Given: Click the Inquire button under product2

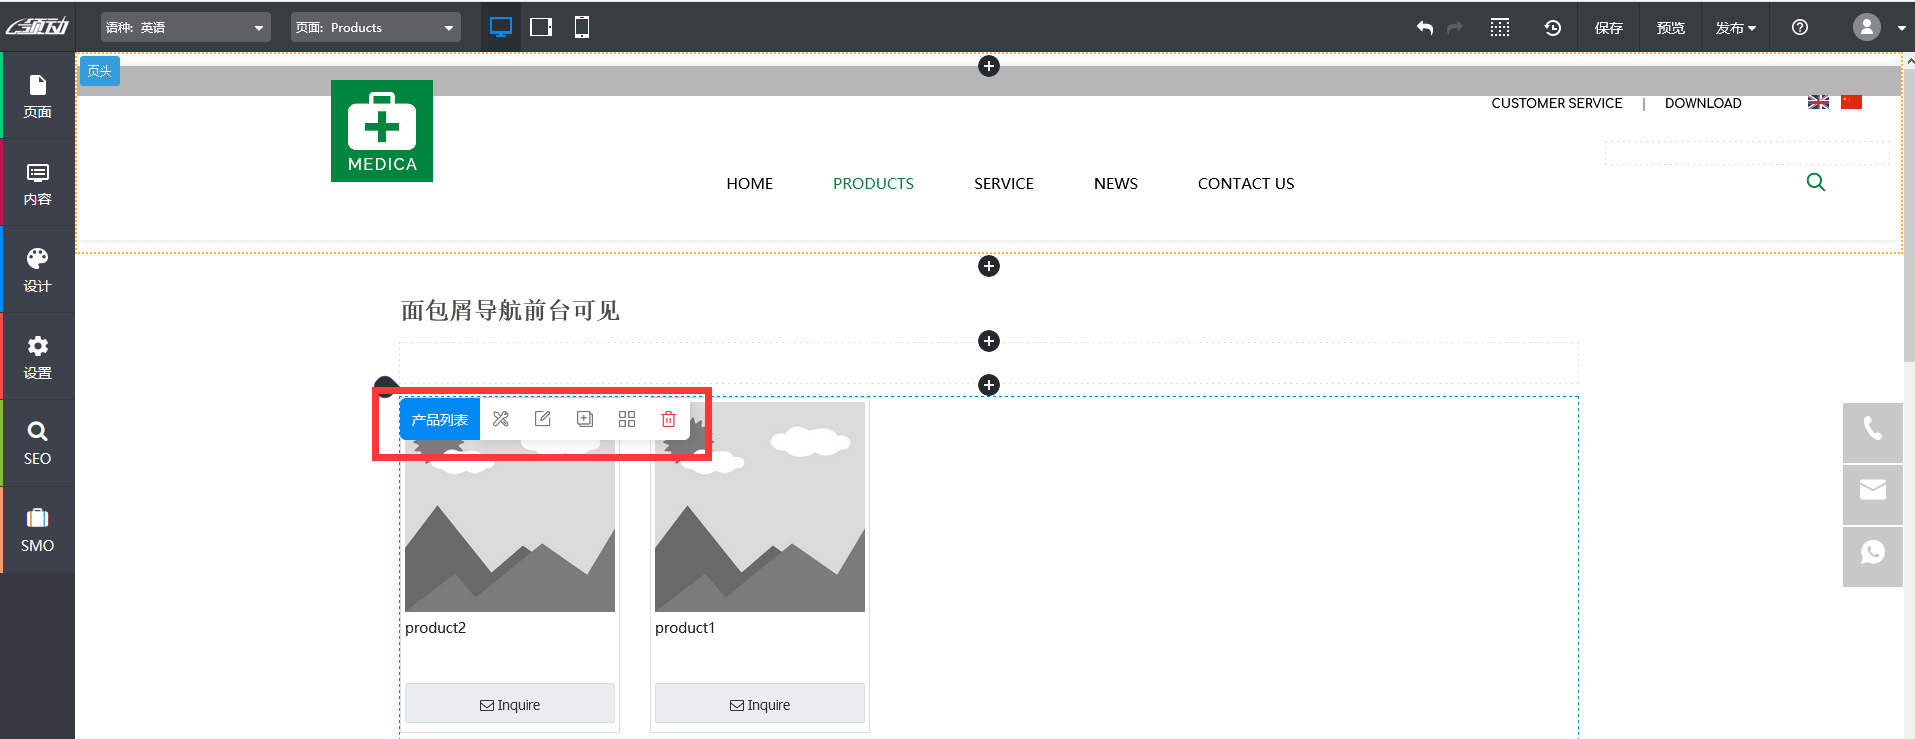Looking at the screenshot, I should (x=510, y=704).
